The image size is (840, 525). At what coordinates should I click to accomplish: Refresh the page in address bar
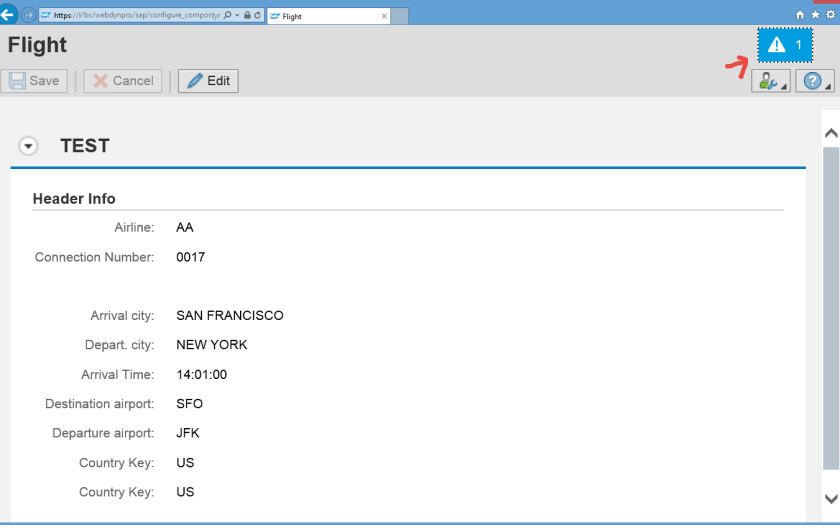[x=258, y=15]
